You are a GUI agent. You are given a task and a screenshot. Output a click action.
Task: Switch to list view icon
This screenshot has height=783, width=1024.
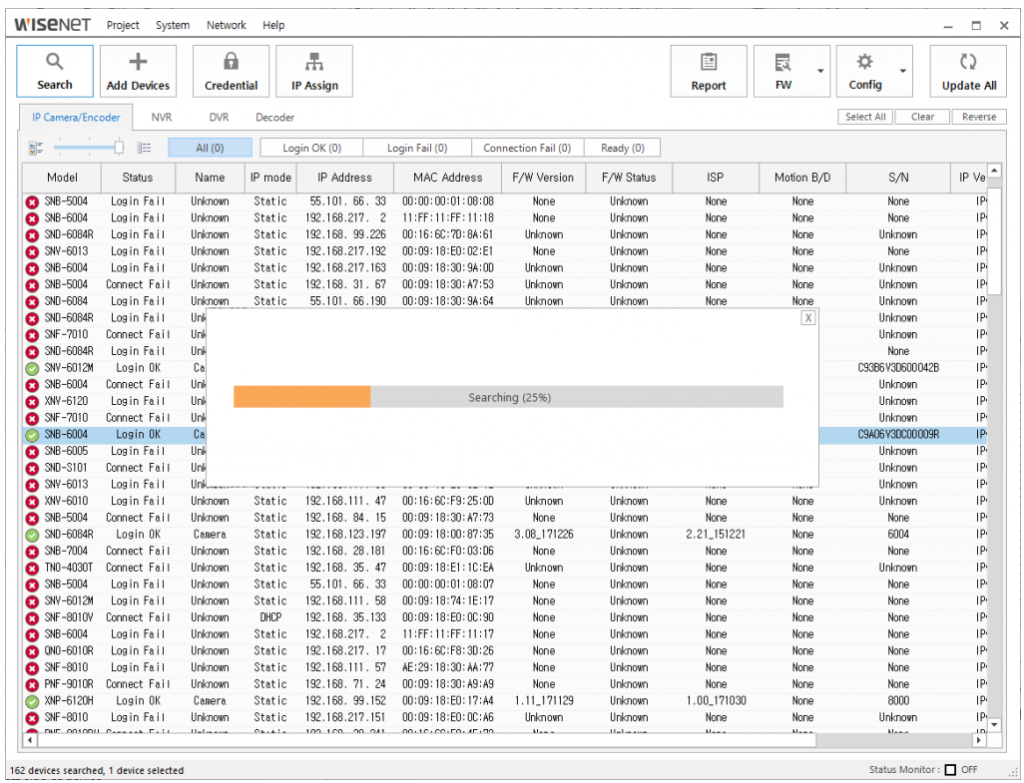(x=144, y=148)
